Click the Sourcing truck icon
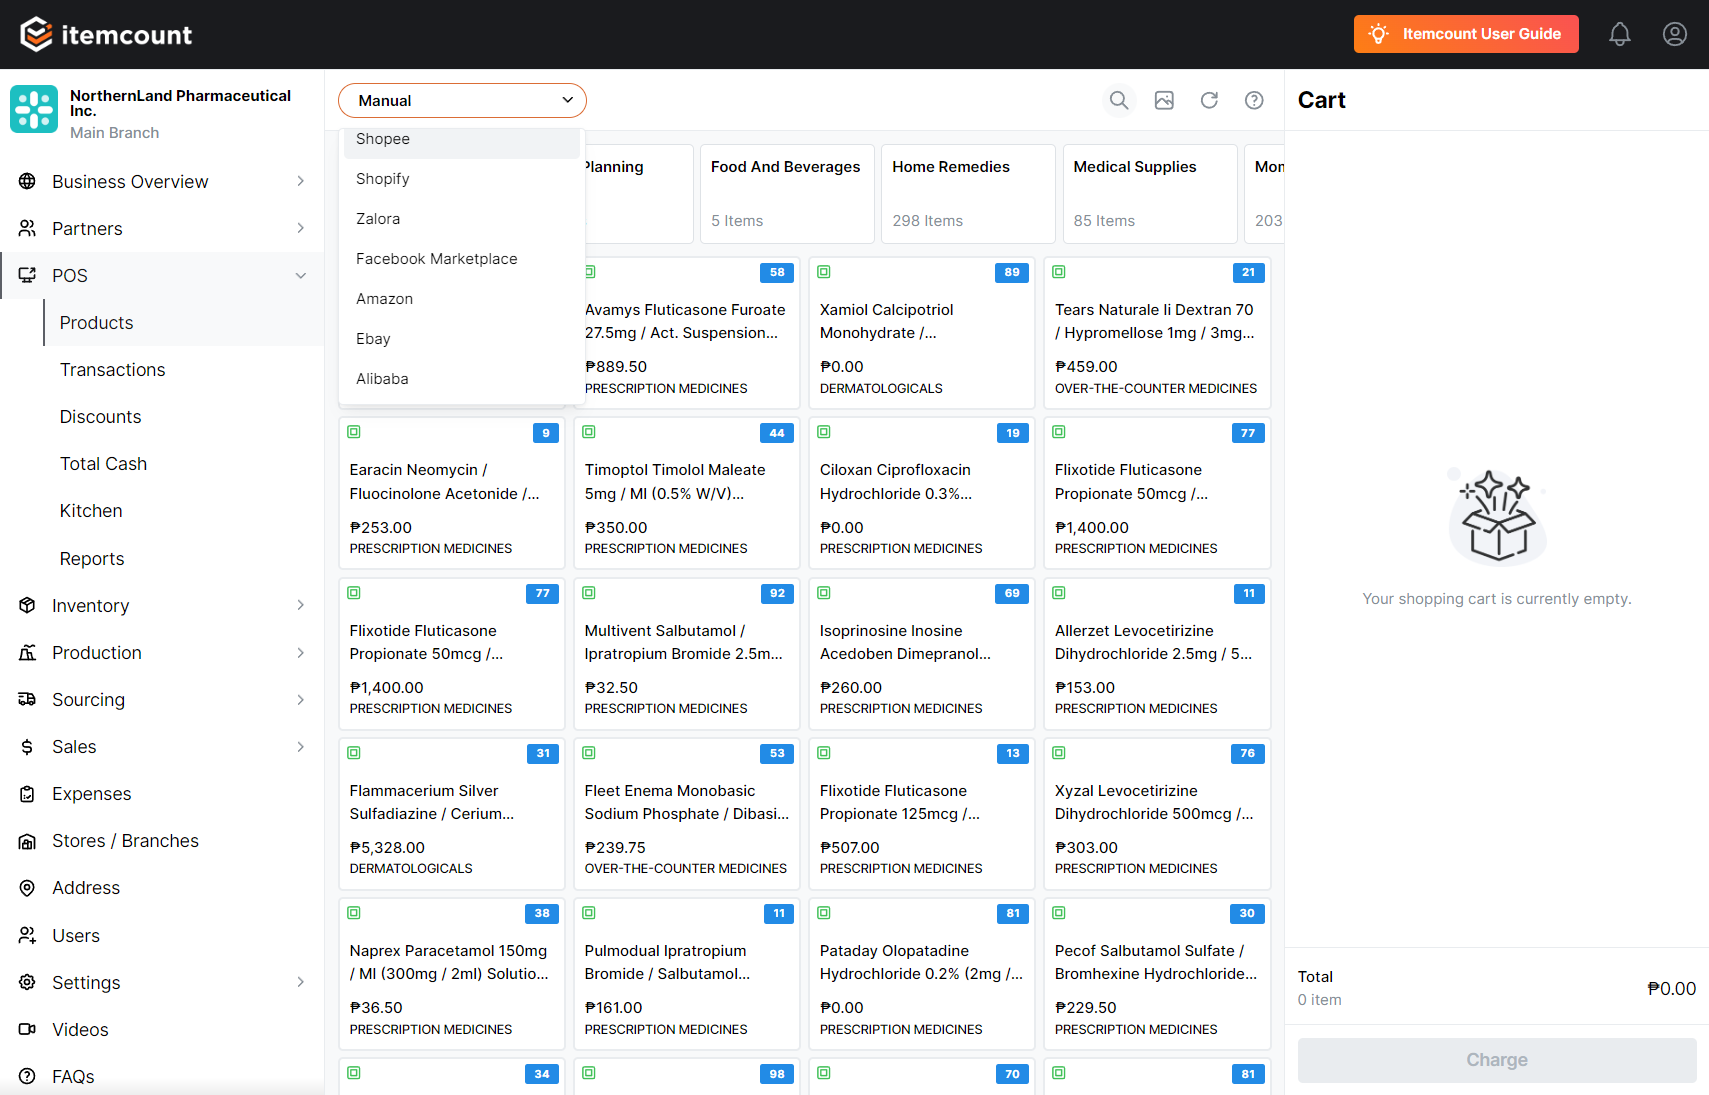The height and width of the screenshot is (1095, 1709). click(27, 699)
